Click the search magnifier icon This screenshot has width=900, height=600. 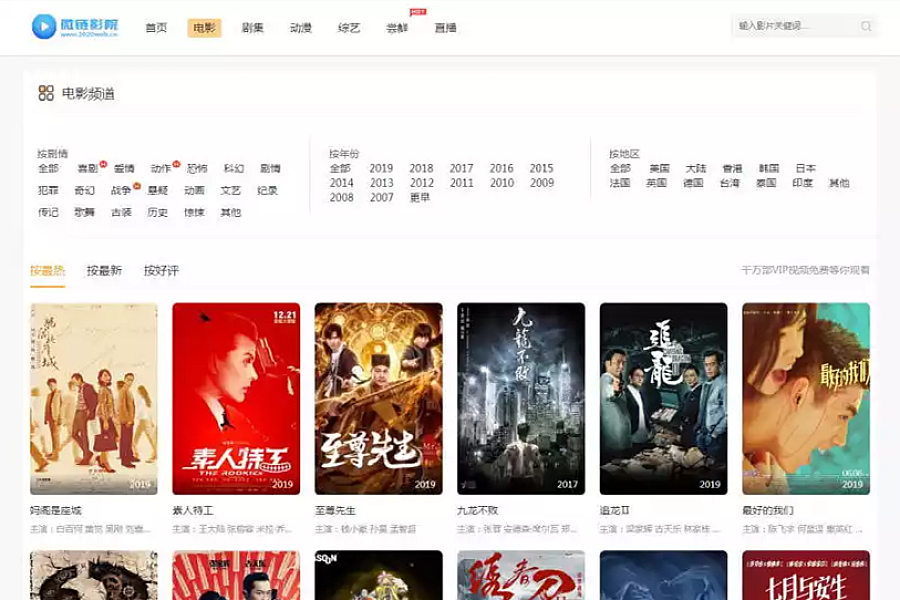coord(866,26)
